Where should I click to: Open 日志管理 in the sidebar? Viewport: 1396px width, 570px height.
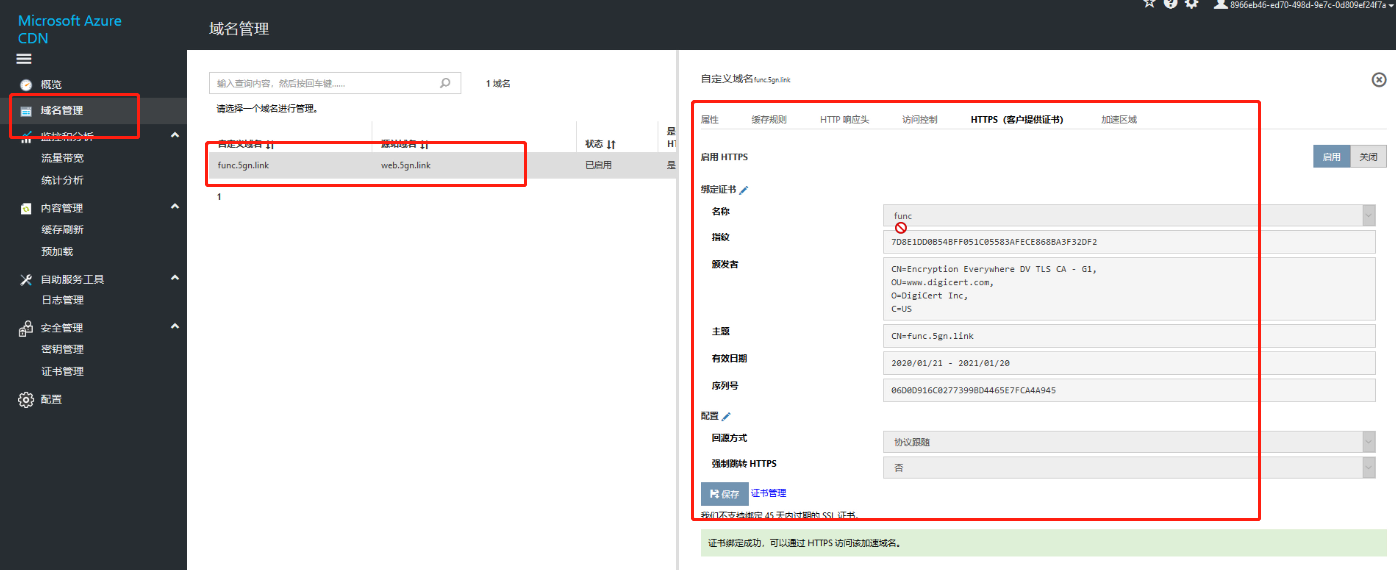coord(62,300)
